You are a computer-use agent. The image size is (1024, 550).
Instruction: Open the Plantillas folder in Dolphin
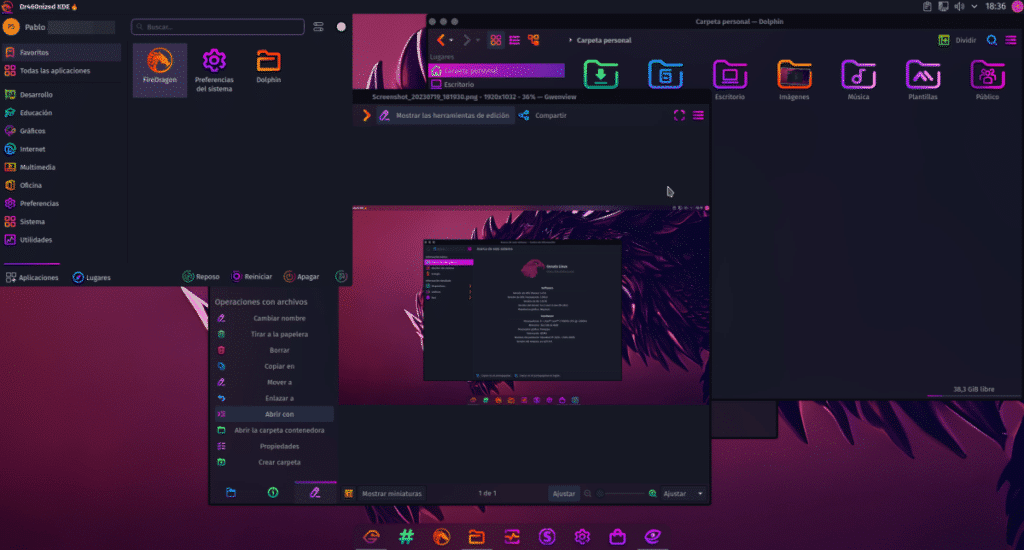(x=923, y=79)
